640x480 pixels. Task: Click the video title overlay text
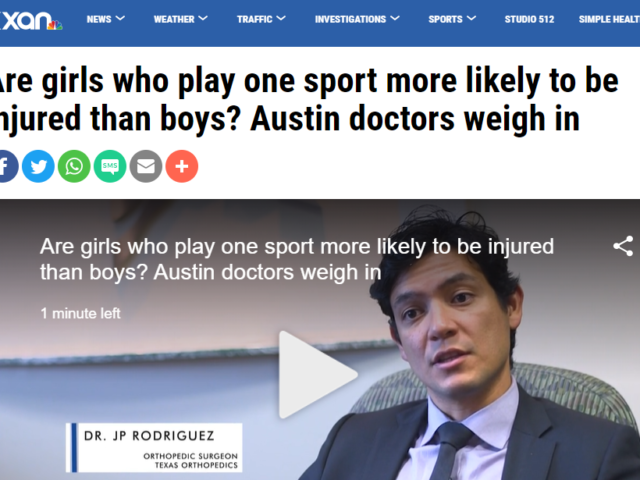point(297,259)
